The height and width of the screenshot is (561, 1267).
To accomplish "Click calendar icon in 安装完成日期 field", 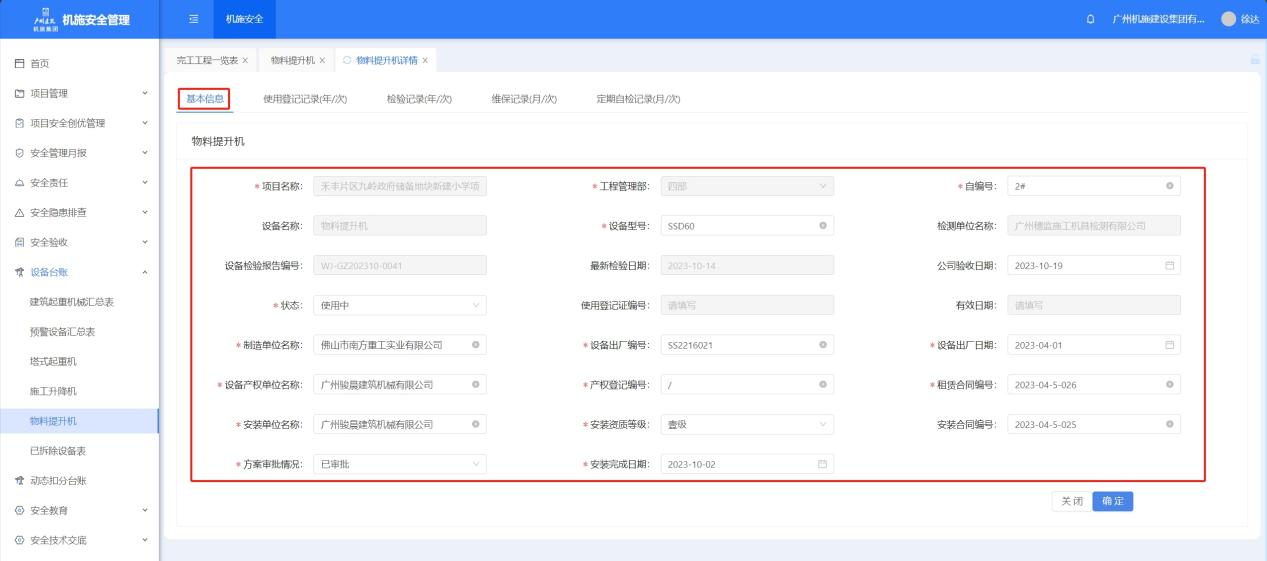I will click(822, 464).
